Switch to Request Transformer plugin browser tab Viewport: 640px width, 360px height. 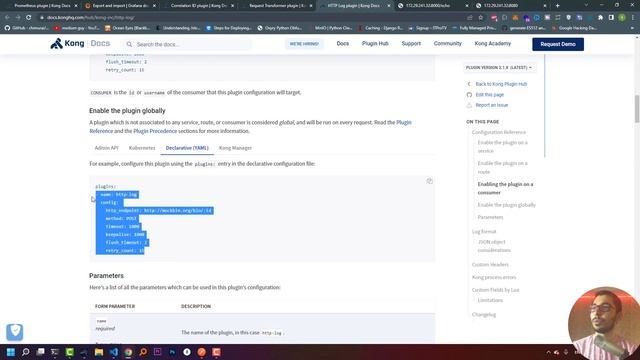point(276,6)
